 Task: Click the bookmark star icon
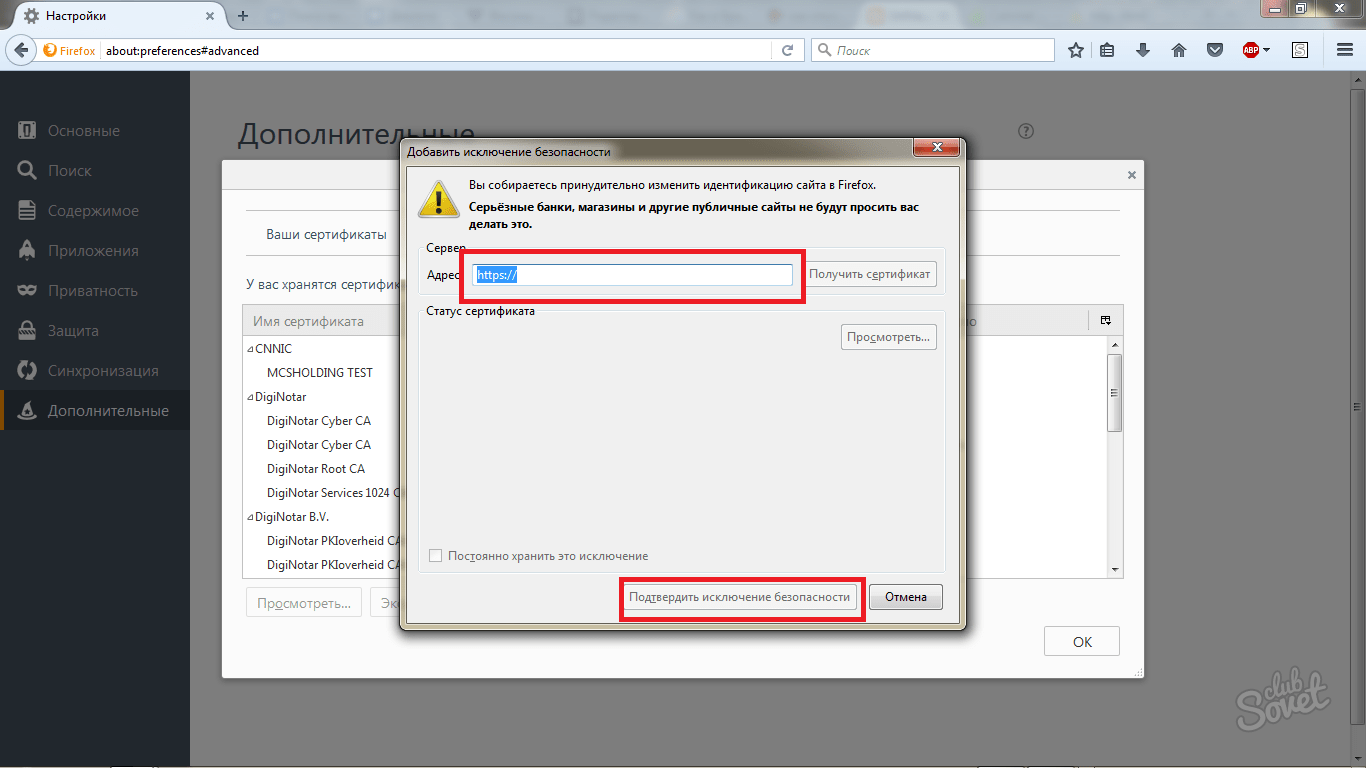(1076, 50)
